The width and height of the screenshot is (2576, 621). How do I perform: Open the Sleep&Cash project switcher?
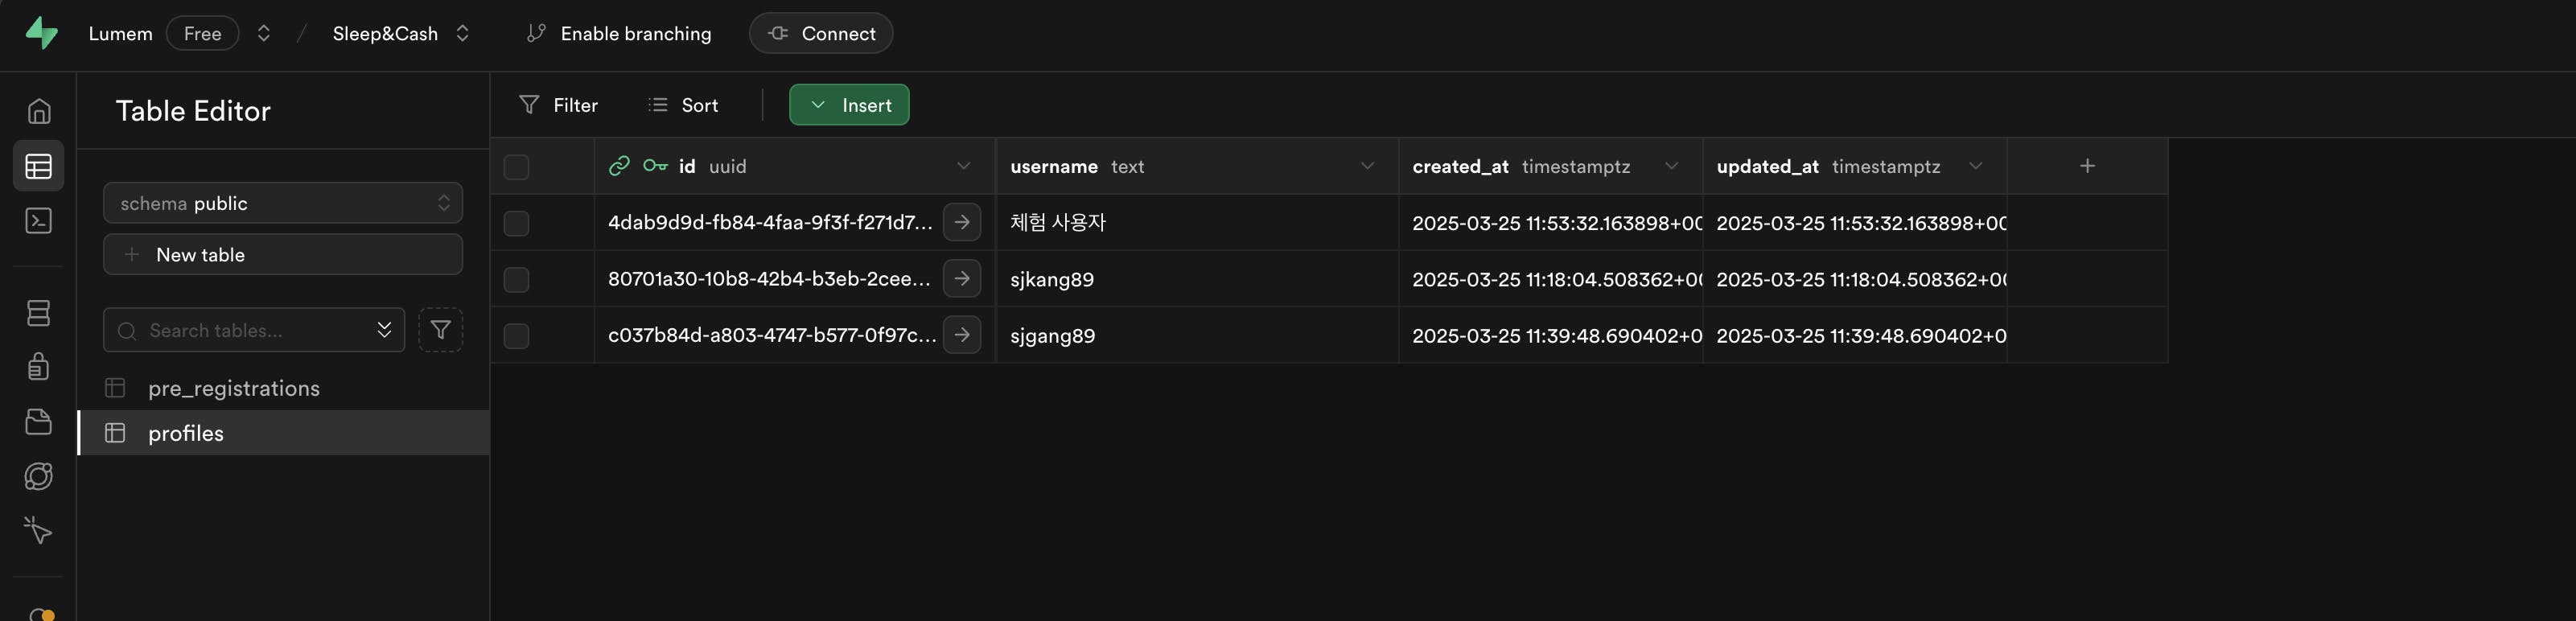(x=462, y=33)
